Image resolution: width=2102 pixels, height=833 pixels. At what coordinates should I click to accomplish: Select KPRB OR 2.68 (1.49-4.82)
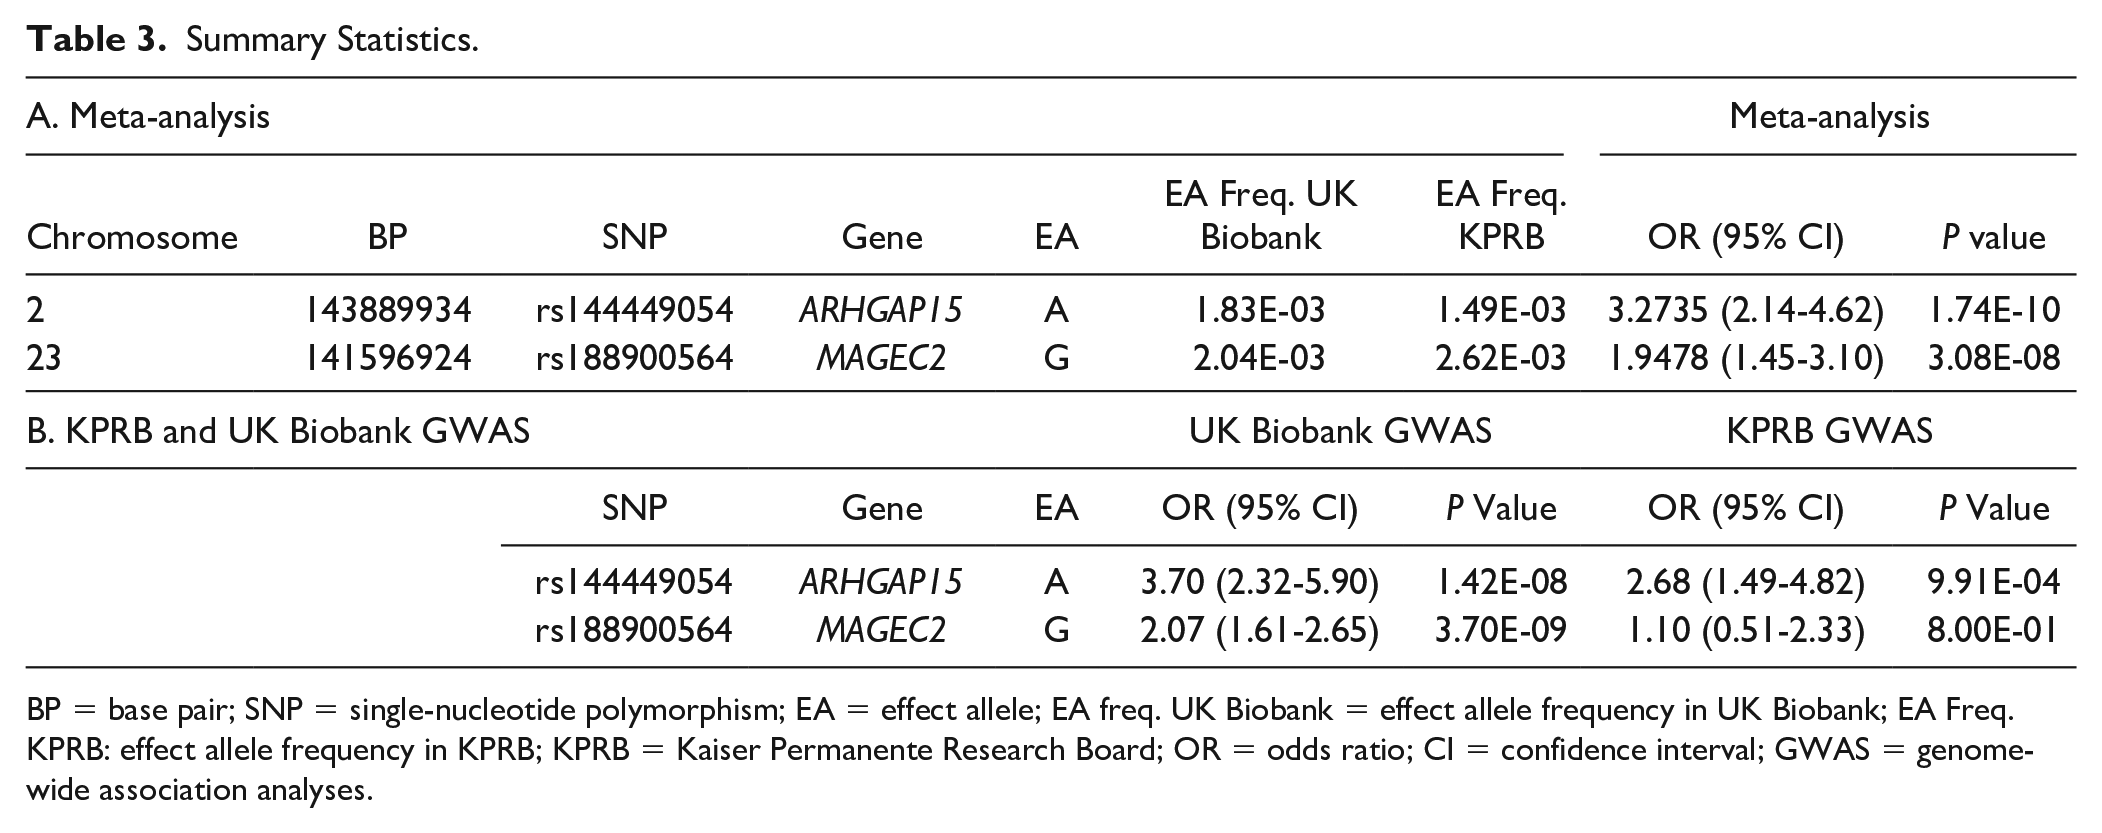pyautogui.click(x=1745, y=581)
